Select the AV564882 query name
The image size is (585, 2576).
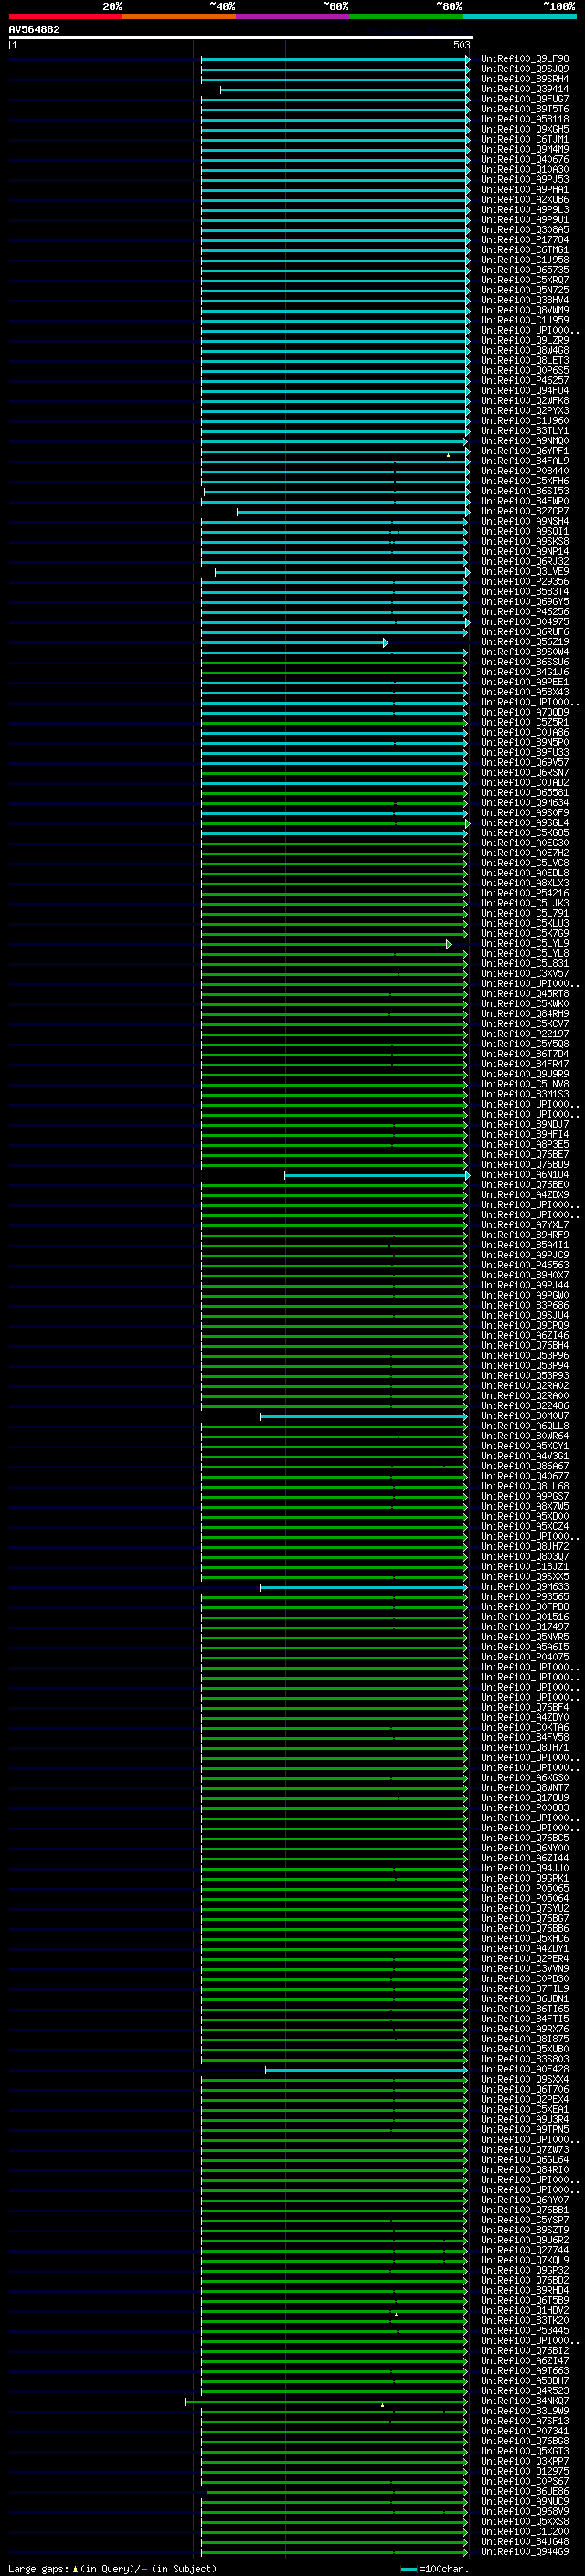[34, 29]
